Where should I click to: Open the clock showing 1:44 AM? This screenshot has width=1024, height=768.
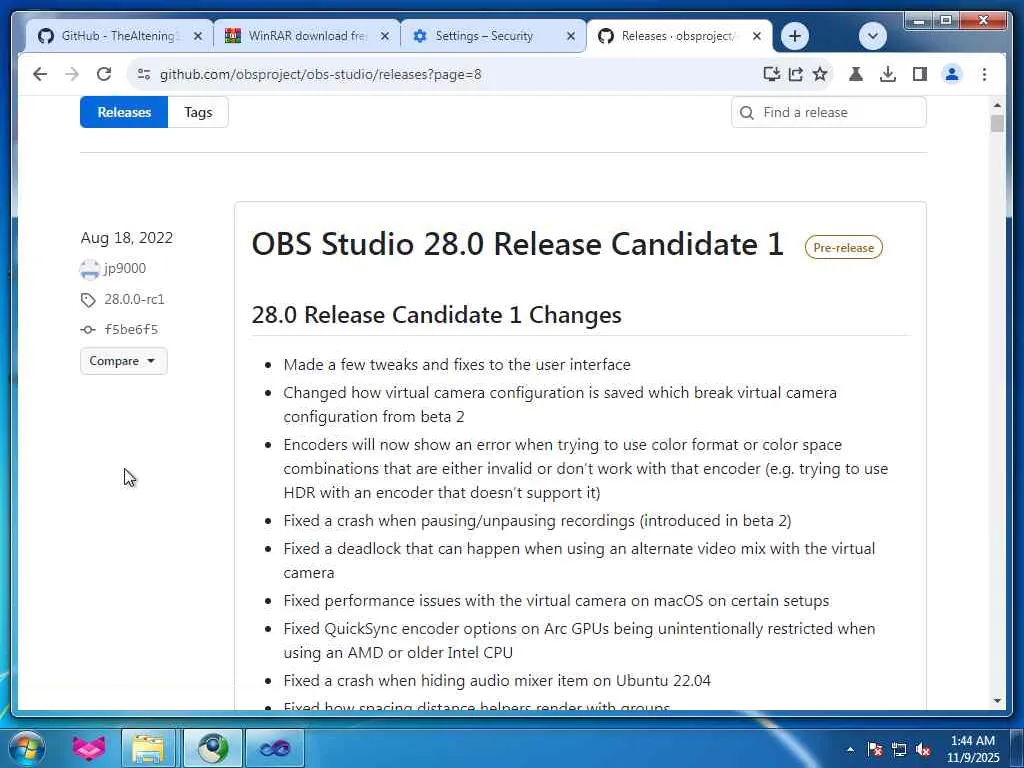coord(972,748)
